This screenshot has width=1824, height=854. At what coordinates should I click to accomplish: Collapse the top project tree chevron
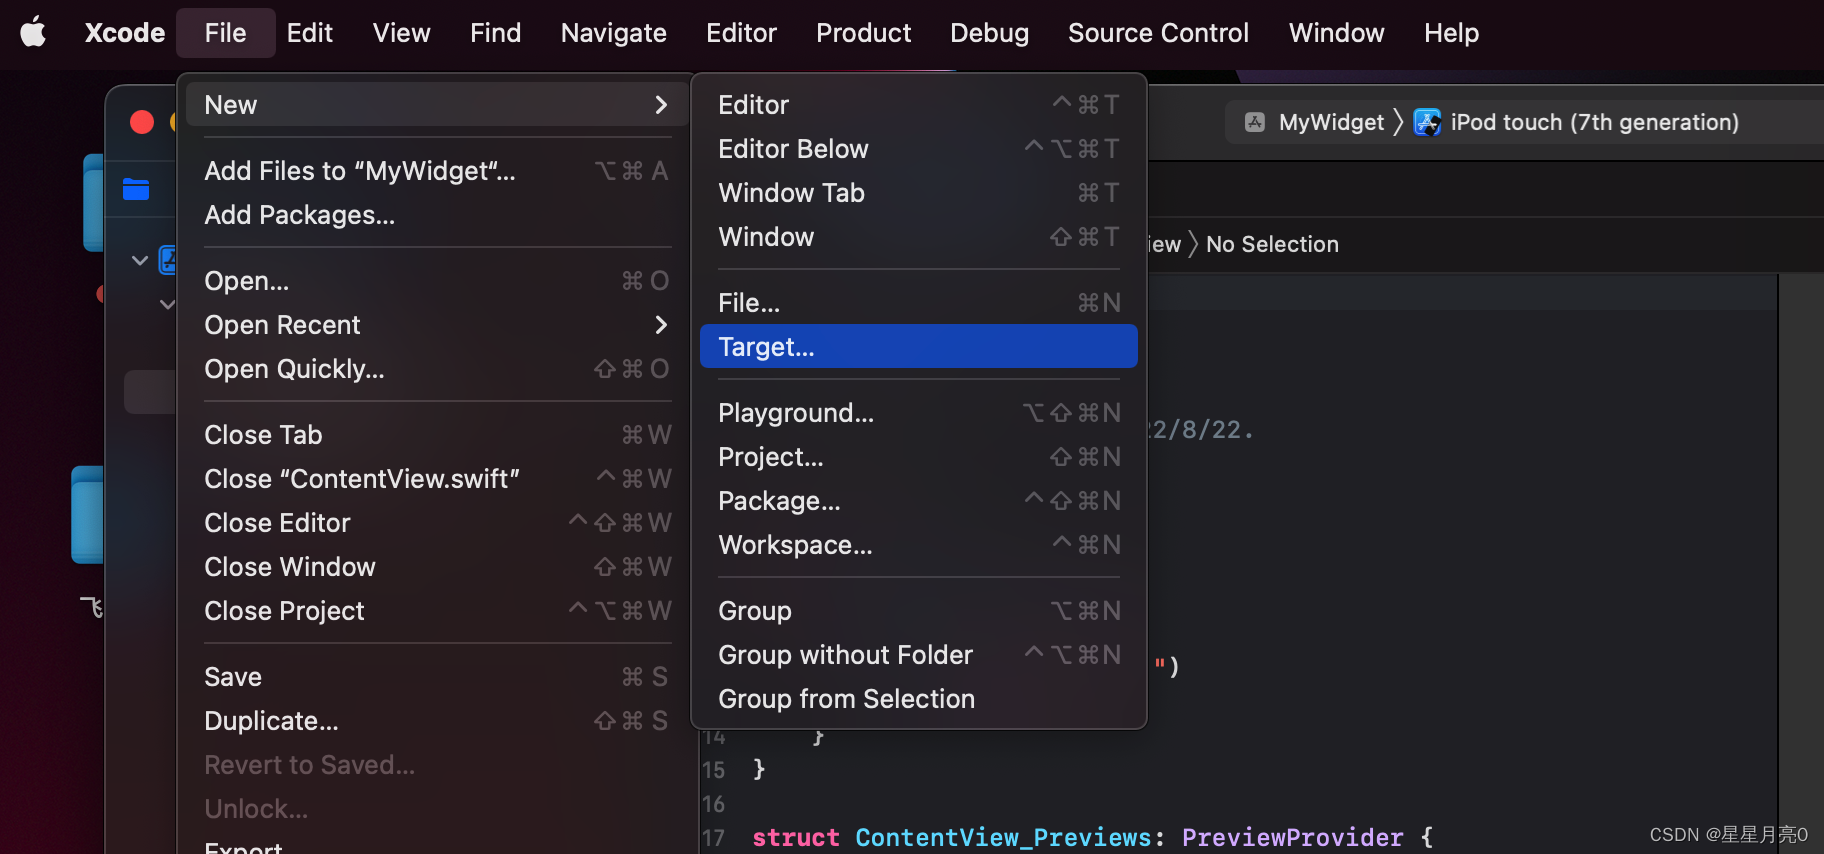coord(140,260)
